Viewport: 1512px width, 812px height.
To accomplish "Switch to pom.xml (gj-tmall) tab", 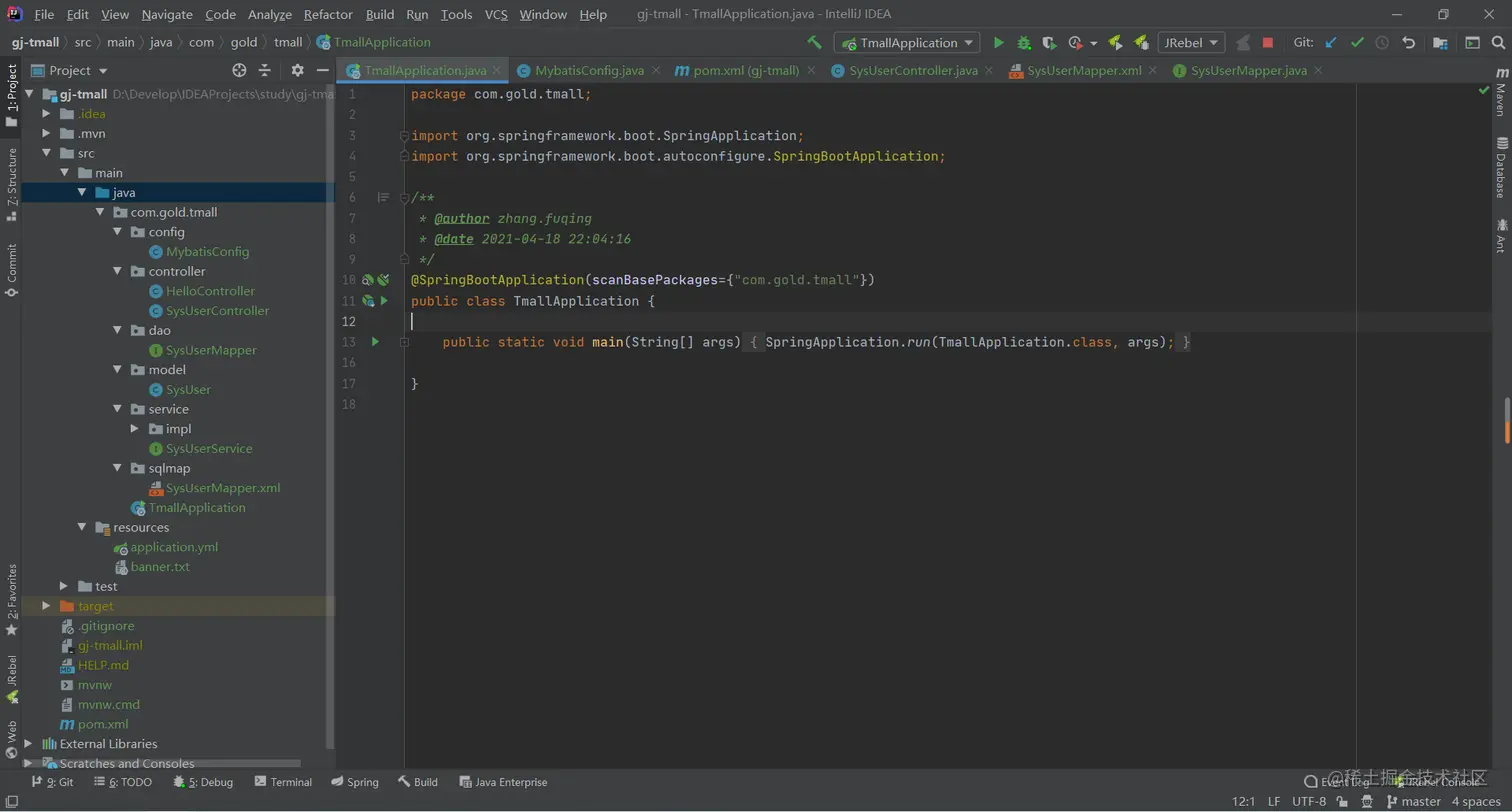I will click(x=746, y=70).
